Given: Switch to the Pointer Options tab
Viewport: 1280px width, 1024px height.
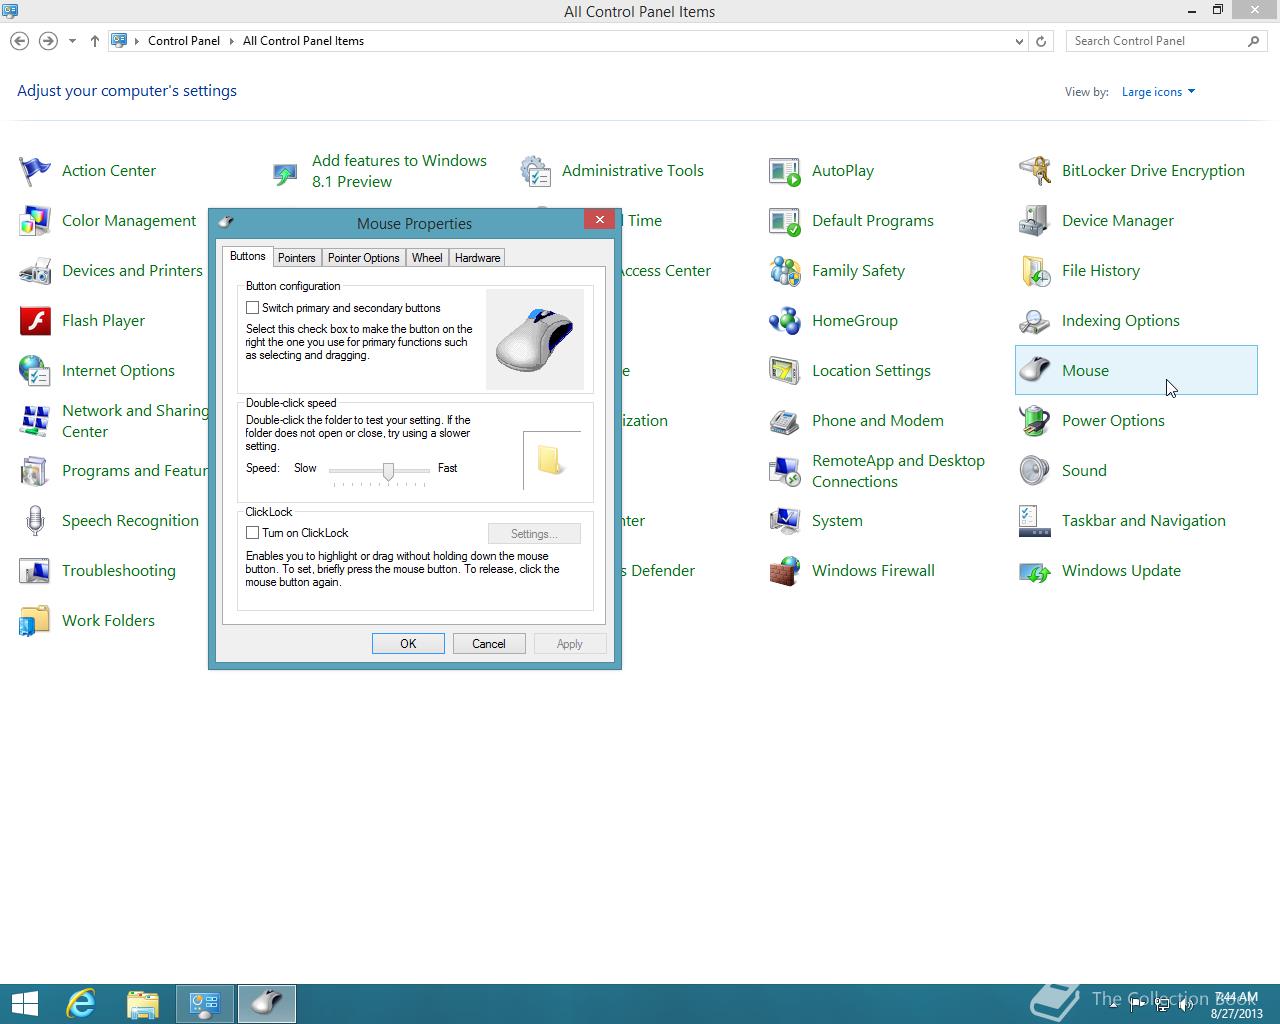Looking at the screenshot, I should [x=364, y=258].
